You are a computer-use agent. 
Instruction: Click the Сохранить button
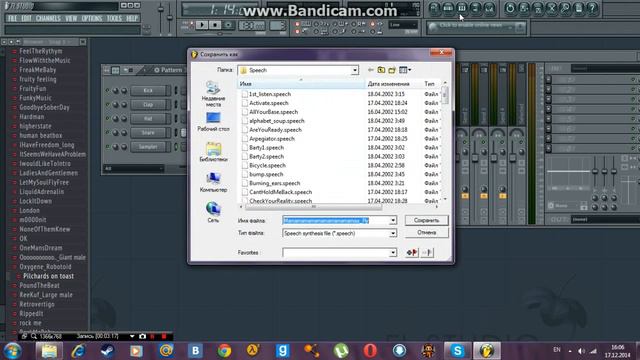427,220
